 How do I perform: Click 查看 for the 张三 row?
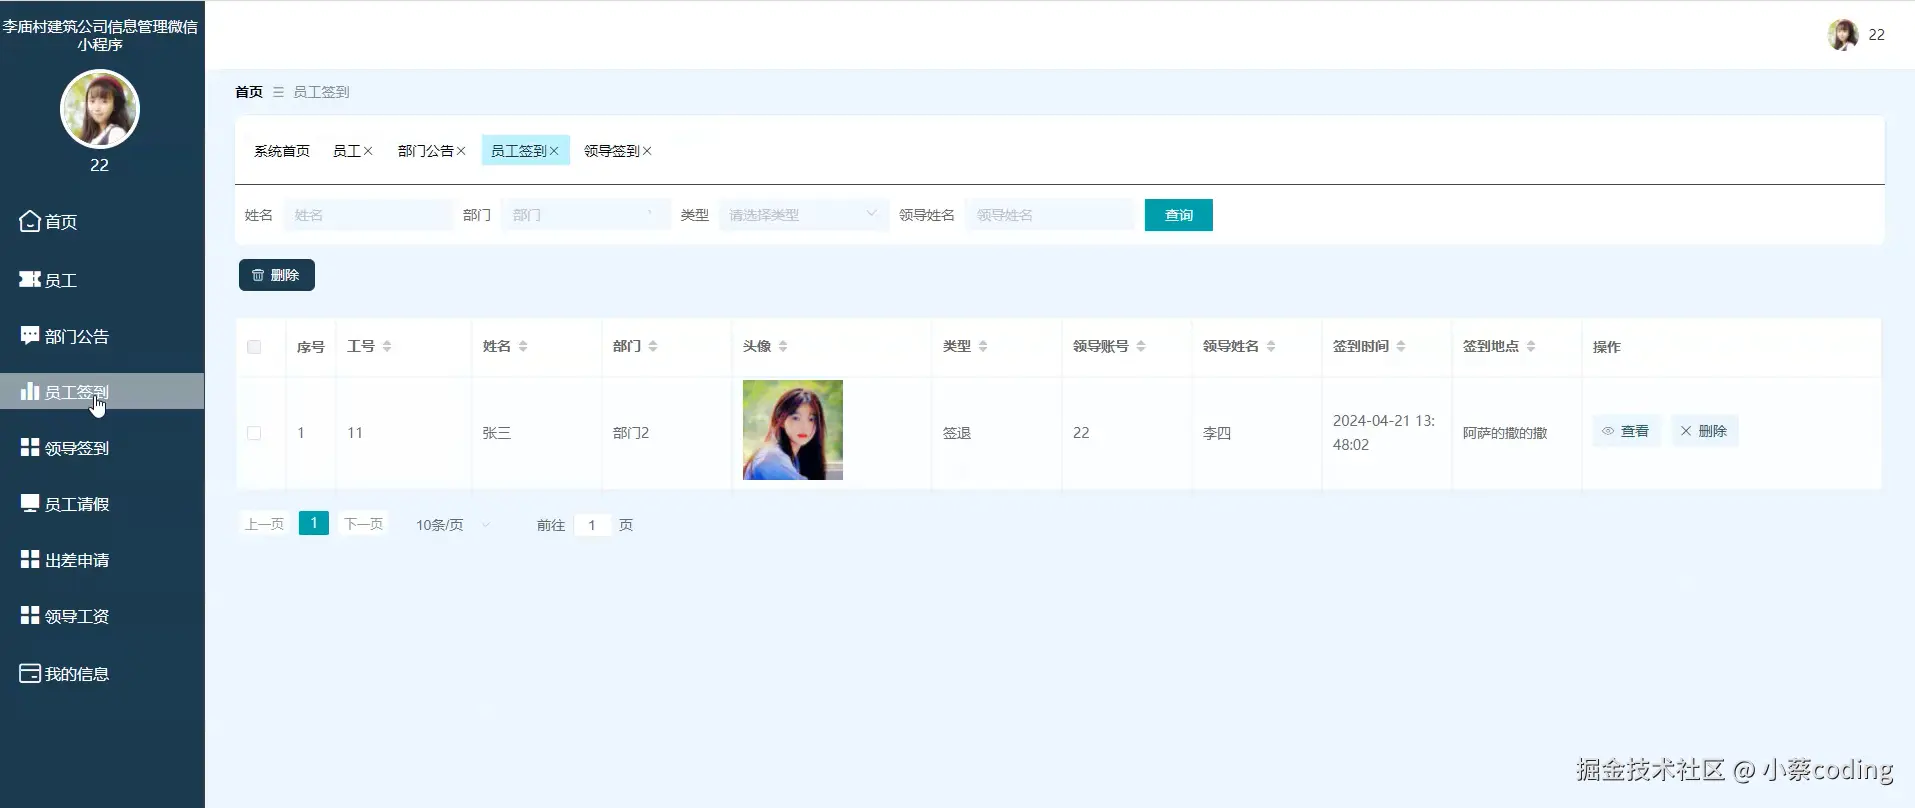tap(1626, 431)
